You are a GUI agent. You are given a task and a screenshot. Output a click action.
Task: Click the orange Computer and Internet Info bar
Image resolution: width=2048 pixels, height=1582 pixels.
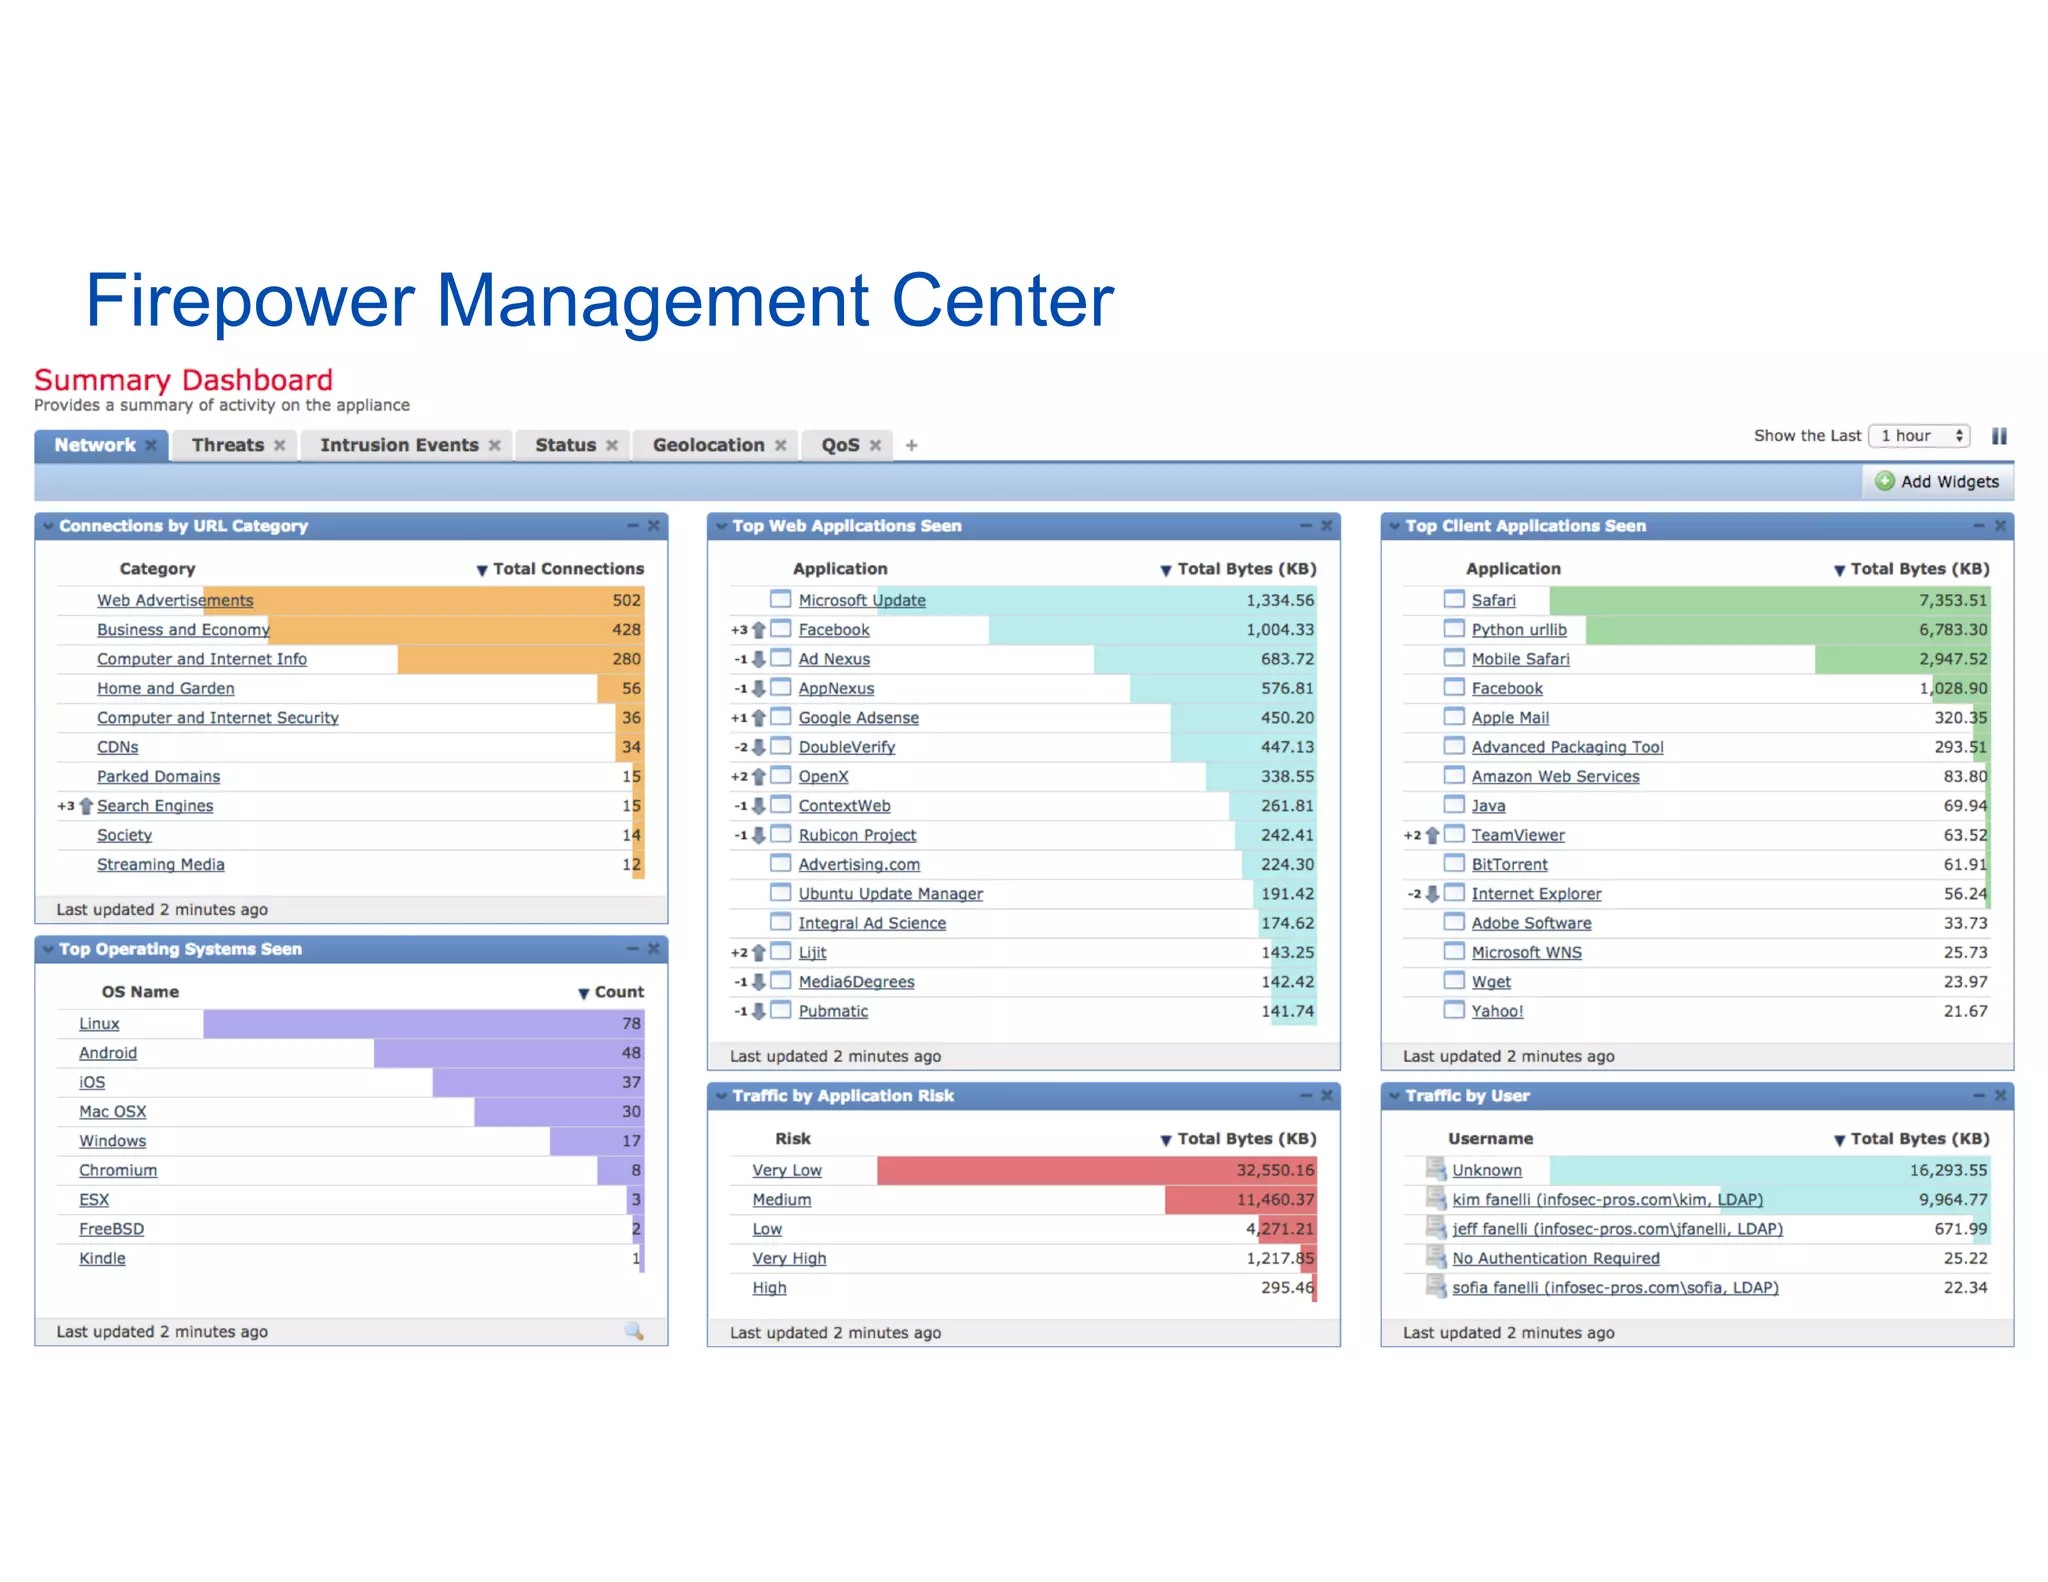click(x=520, y=659)
